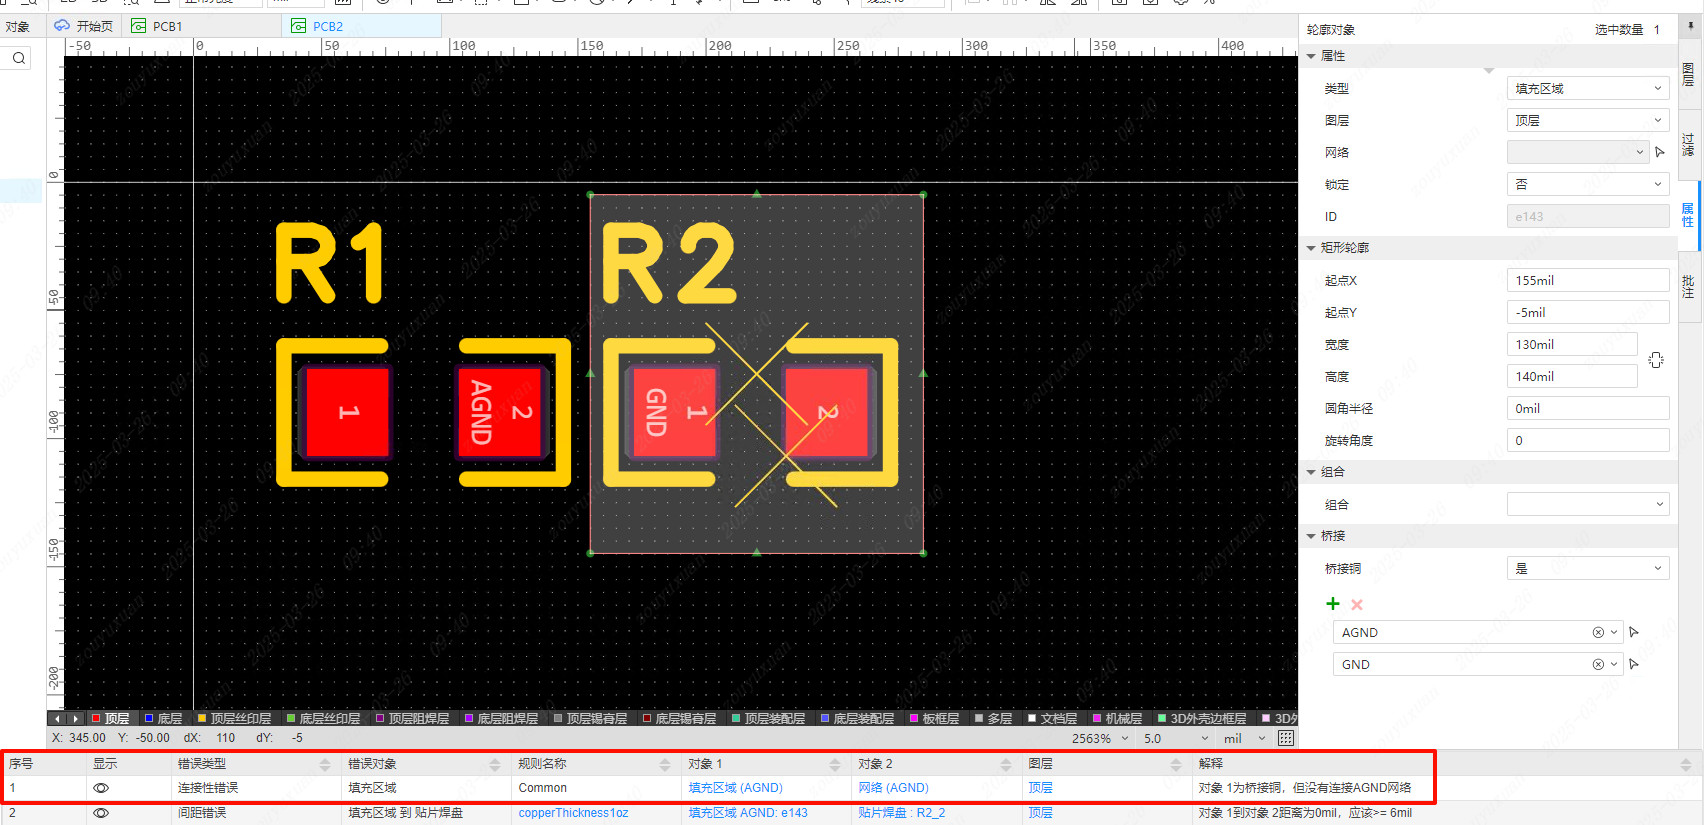
Task: Switch to the PCB1 tab
Action: [166, 26]
